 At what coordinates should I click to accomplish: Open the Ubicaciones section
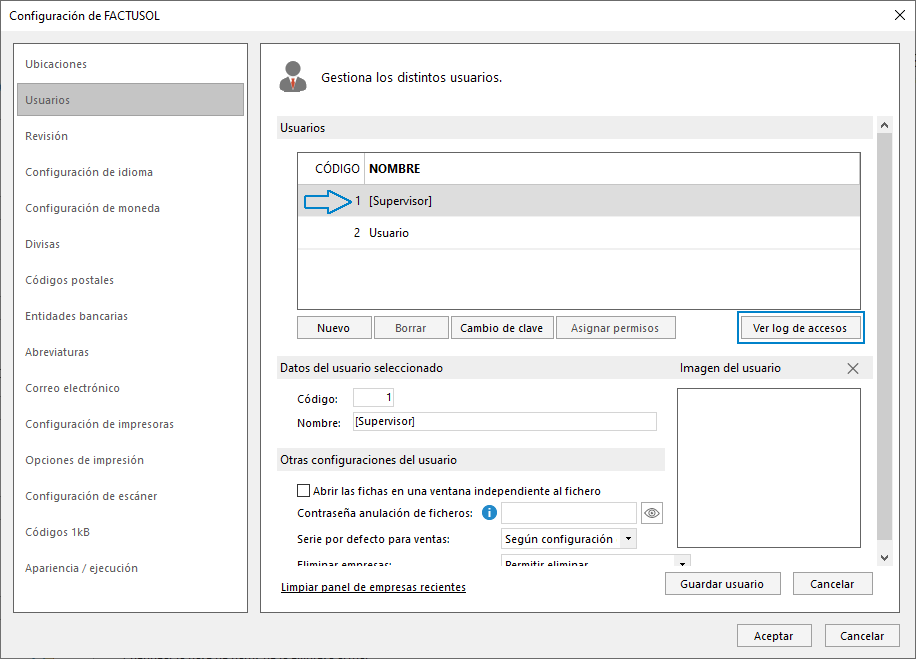tap(130, 64)
